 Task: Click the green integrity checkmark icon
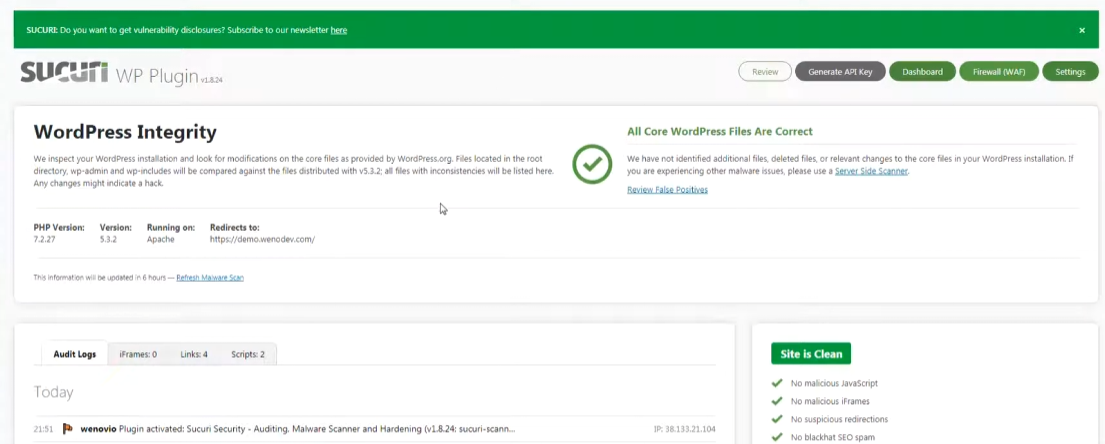click(x=592, y=163)
